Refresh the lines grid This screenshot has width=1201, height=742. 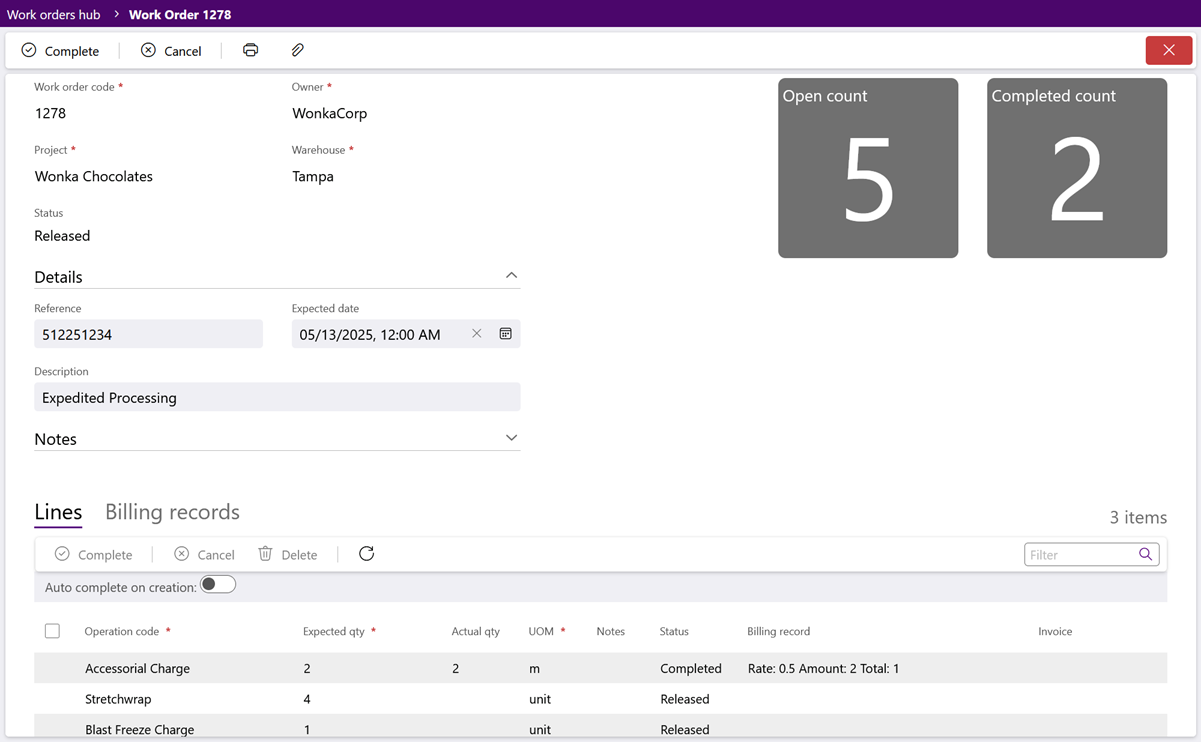[x=366, y=554]
